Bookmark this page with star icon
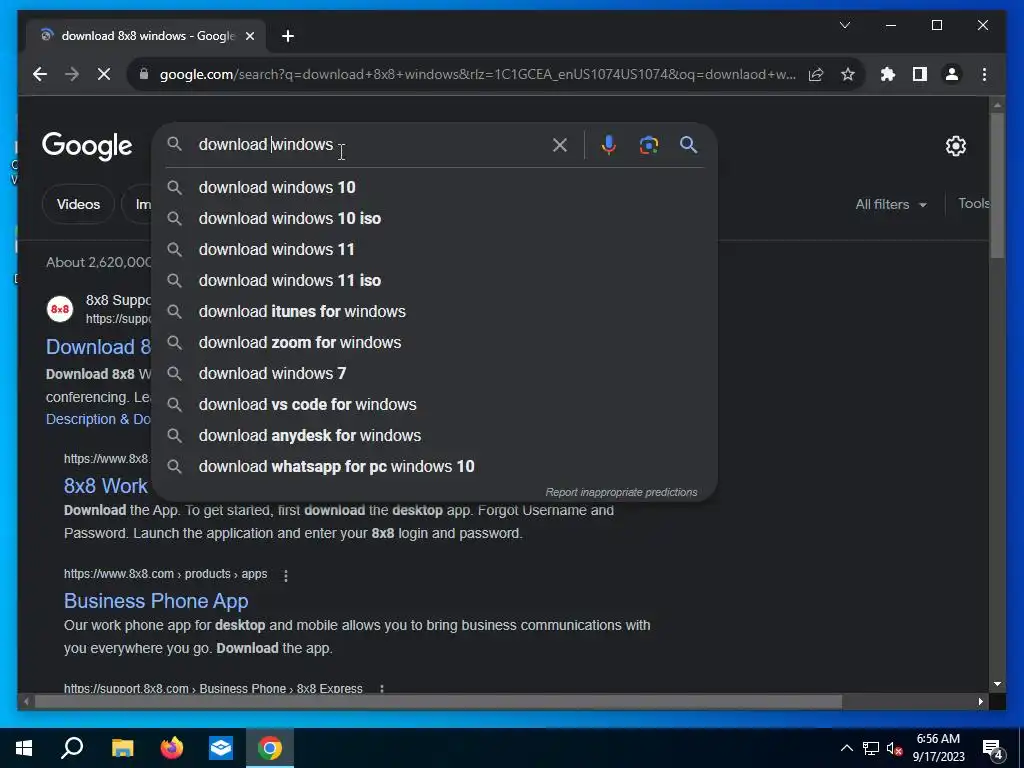 848,74
